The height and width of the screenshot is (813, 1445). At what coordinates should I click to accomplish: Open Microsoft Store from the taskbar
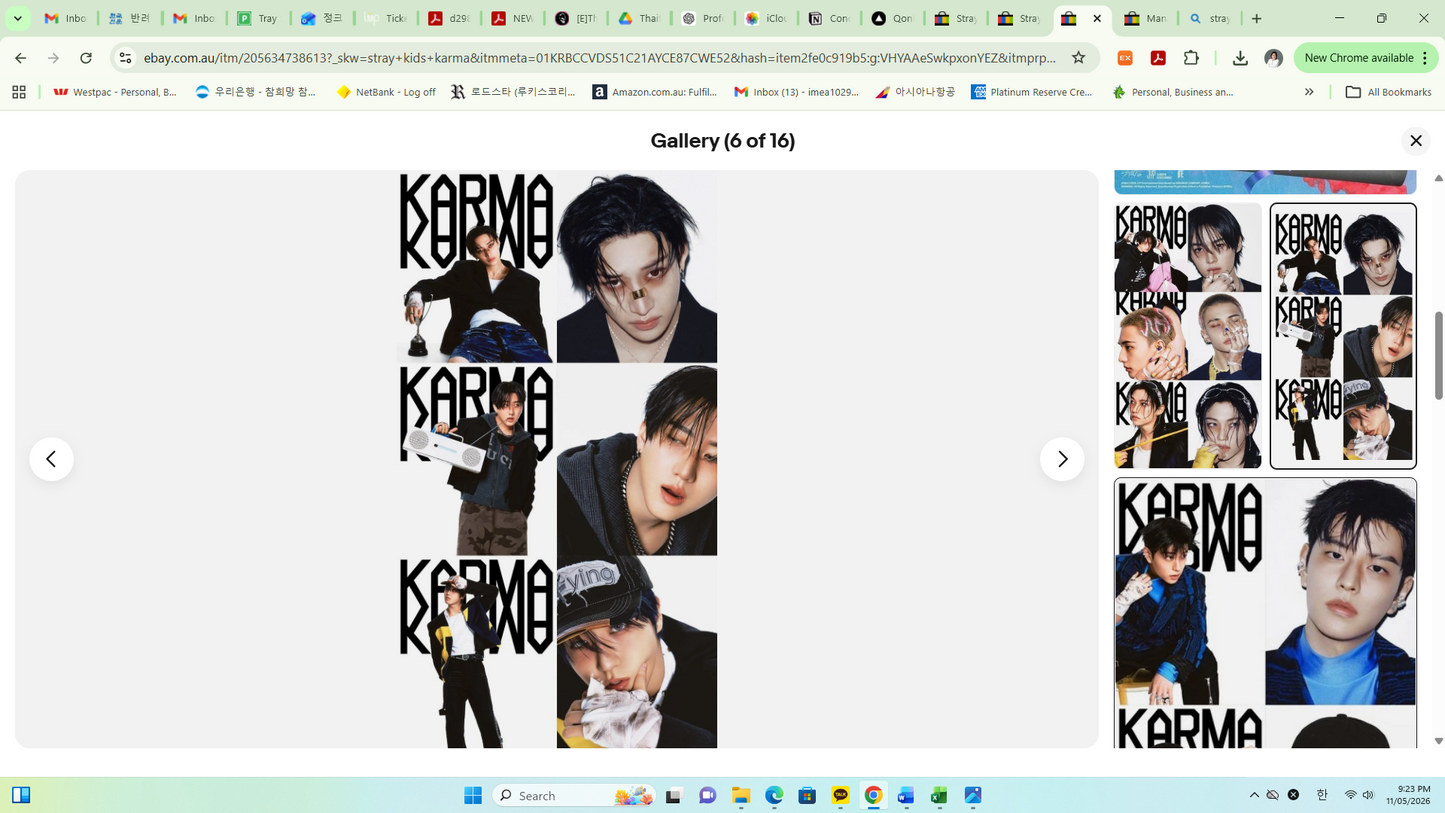[807, 795]
